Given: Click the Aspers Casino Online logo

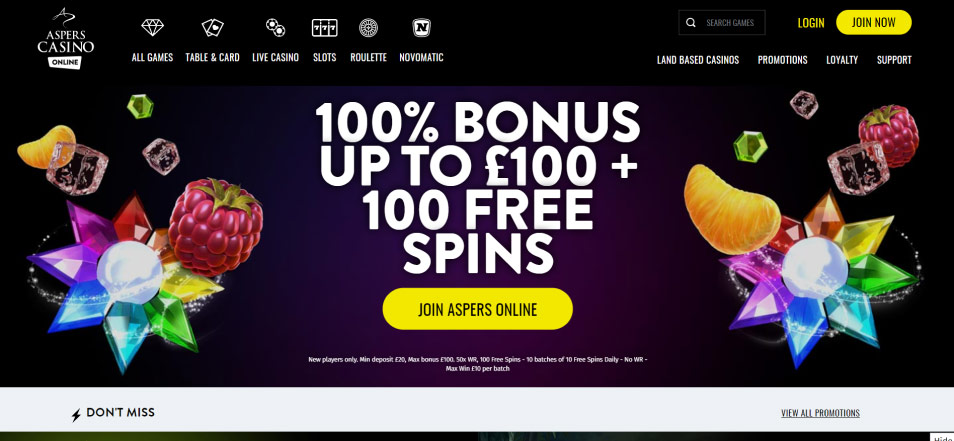Looking at the screenshot, I should click(66, 37).
